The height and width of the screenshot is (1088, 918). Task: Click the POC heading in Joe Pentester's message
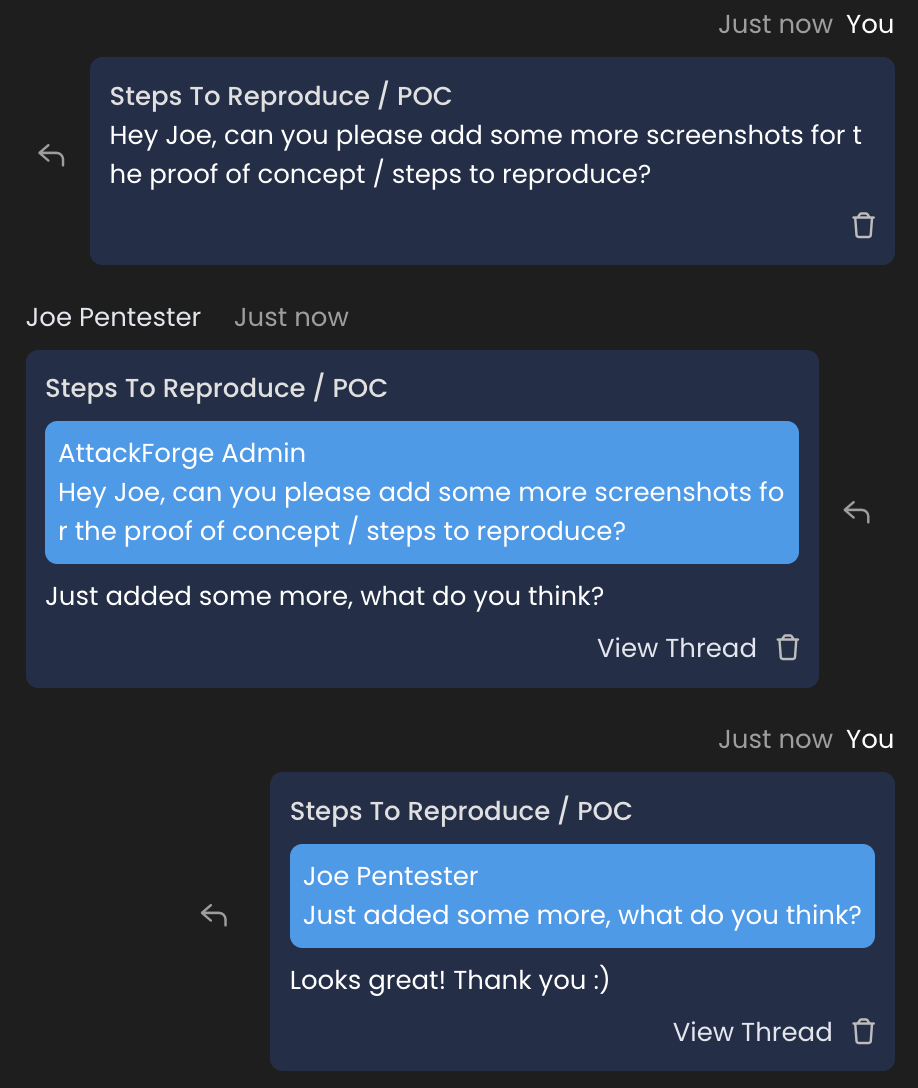coord(216,388)
